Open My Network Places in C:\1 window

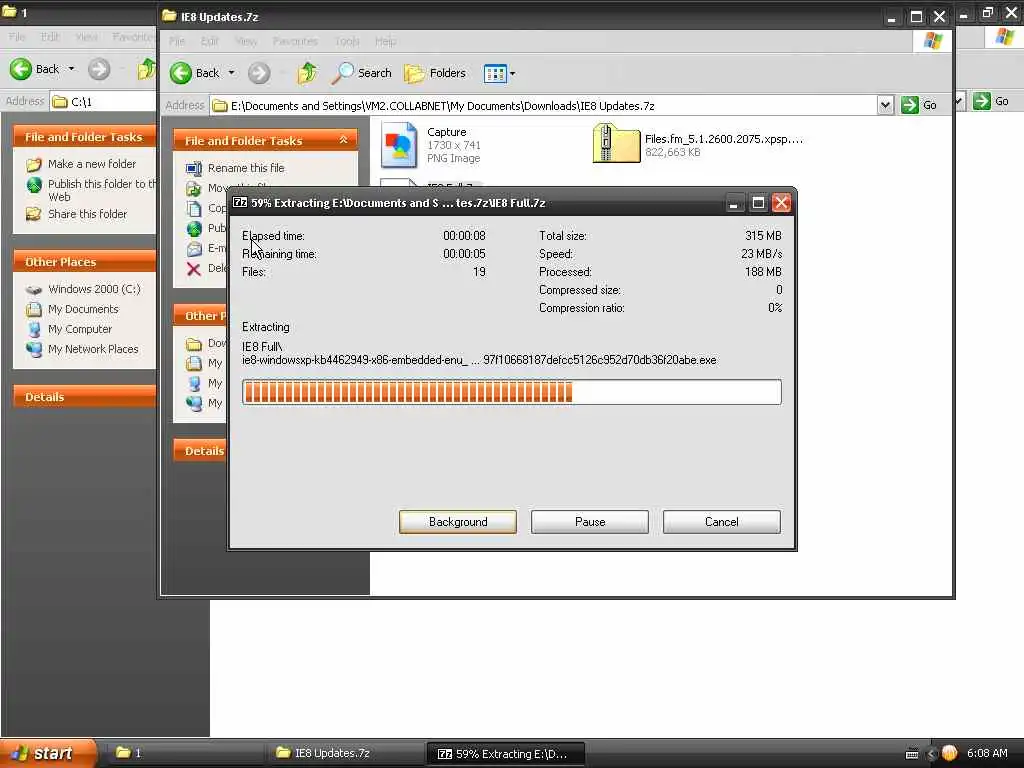[x=93, y=349]
